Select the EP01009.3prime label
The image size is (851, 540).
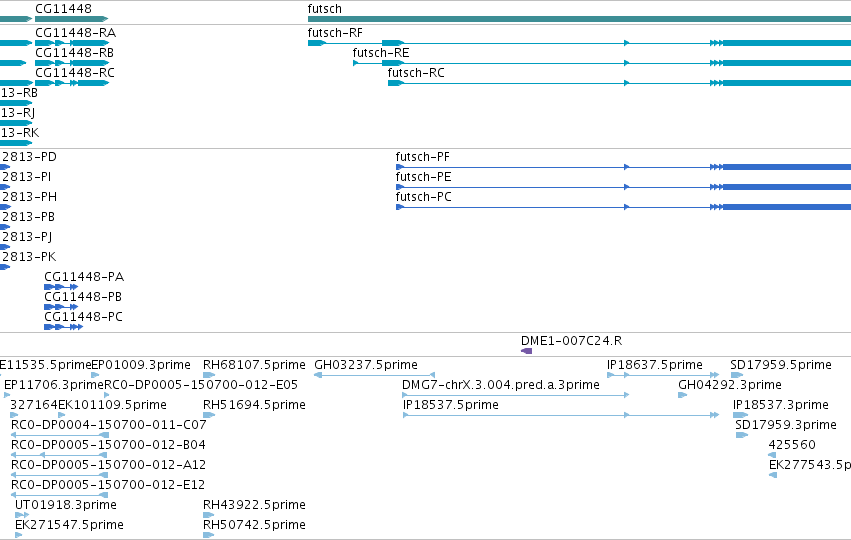pos(141,365)
